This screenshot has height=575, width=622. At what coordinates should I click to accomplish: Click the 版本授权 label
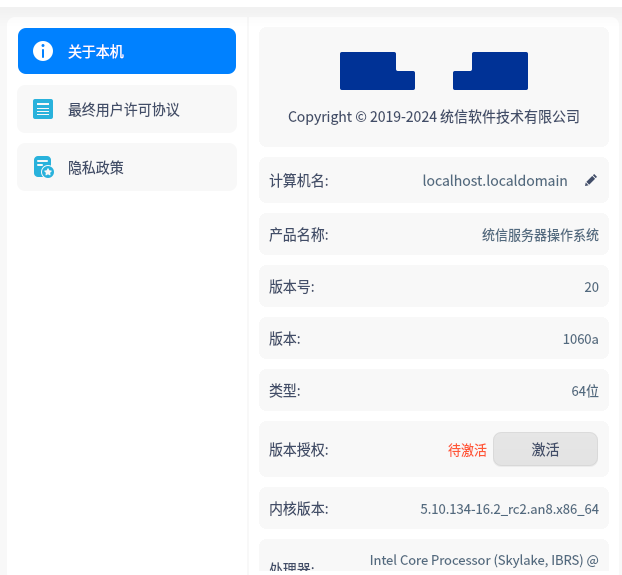(x=298, y=450)
